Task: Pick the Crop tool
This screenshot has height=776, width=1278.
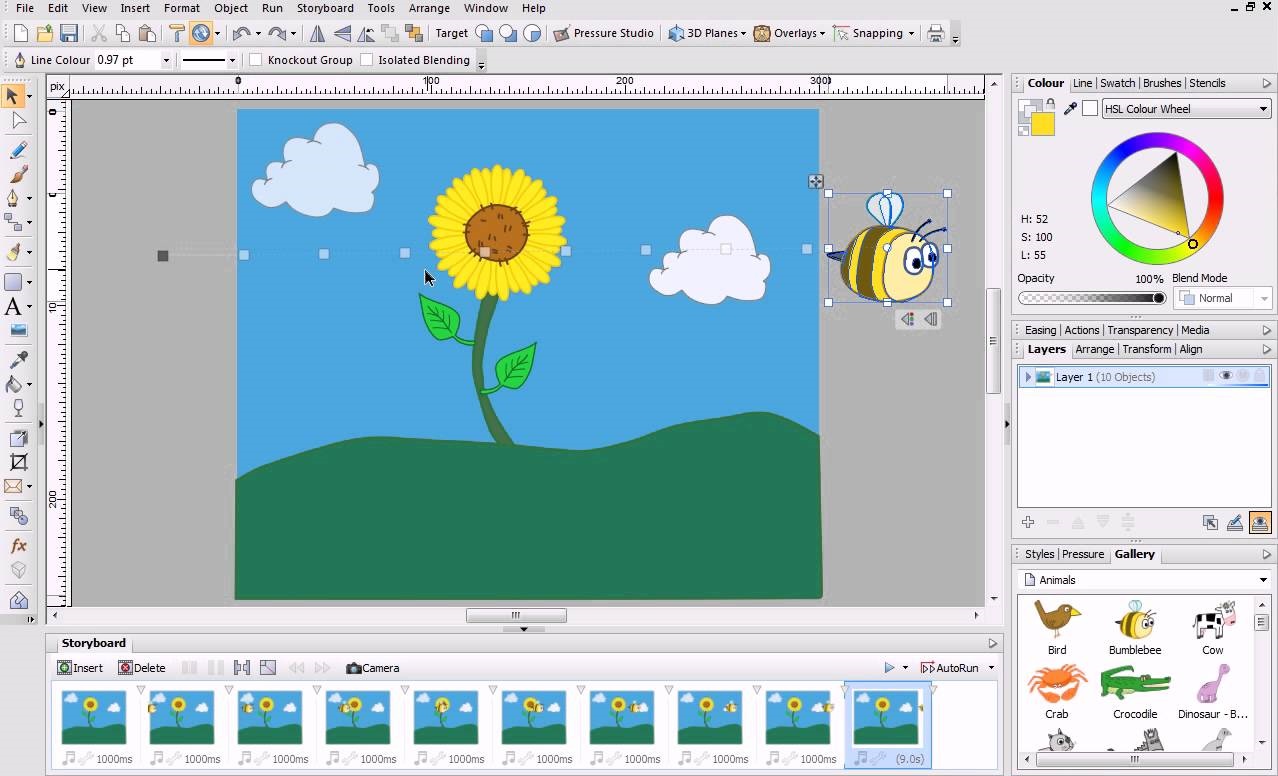Action: 18,462
